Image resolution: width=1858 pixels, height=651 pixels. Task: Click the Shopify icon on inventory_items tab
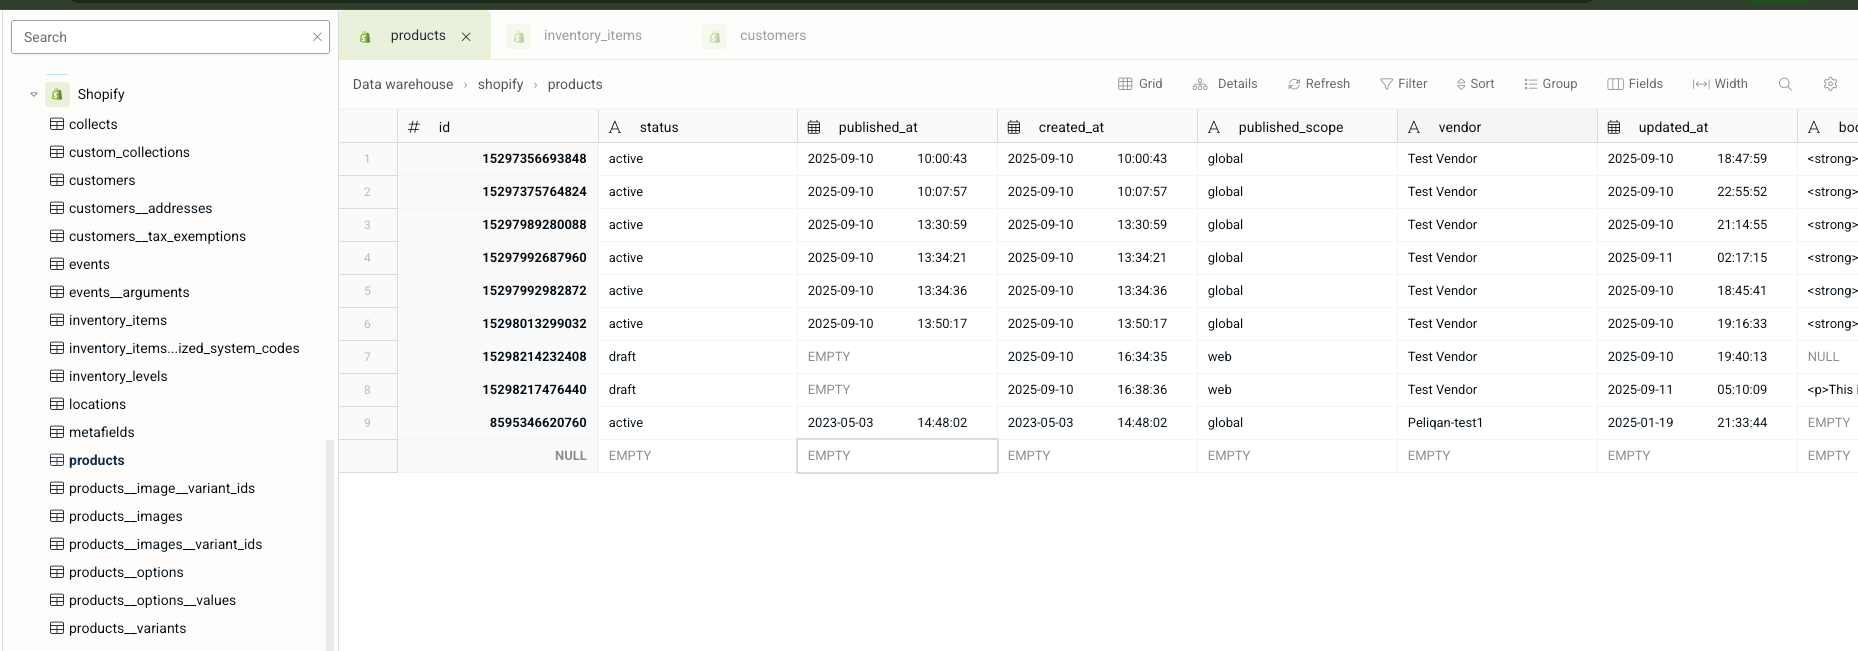pyautogui.click(x=518, y=37)
